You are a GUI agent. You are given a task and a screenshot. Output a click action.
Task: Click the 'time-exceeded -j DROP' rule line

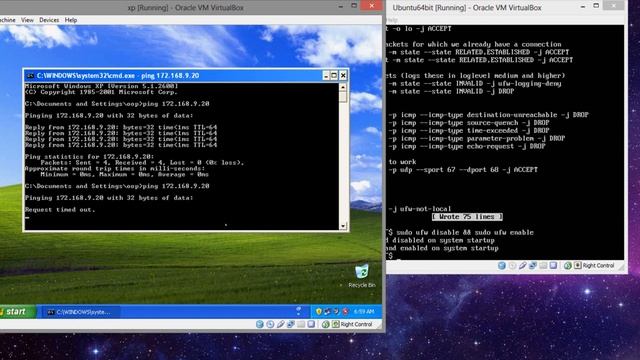point(469,131)
